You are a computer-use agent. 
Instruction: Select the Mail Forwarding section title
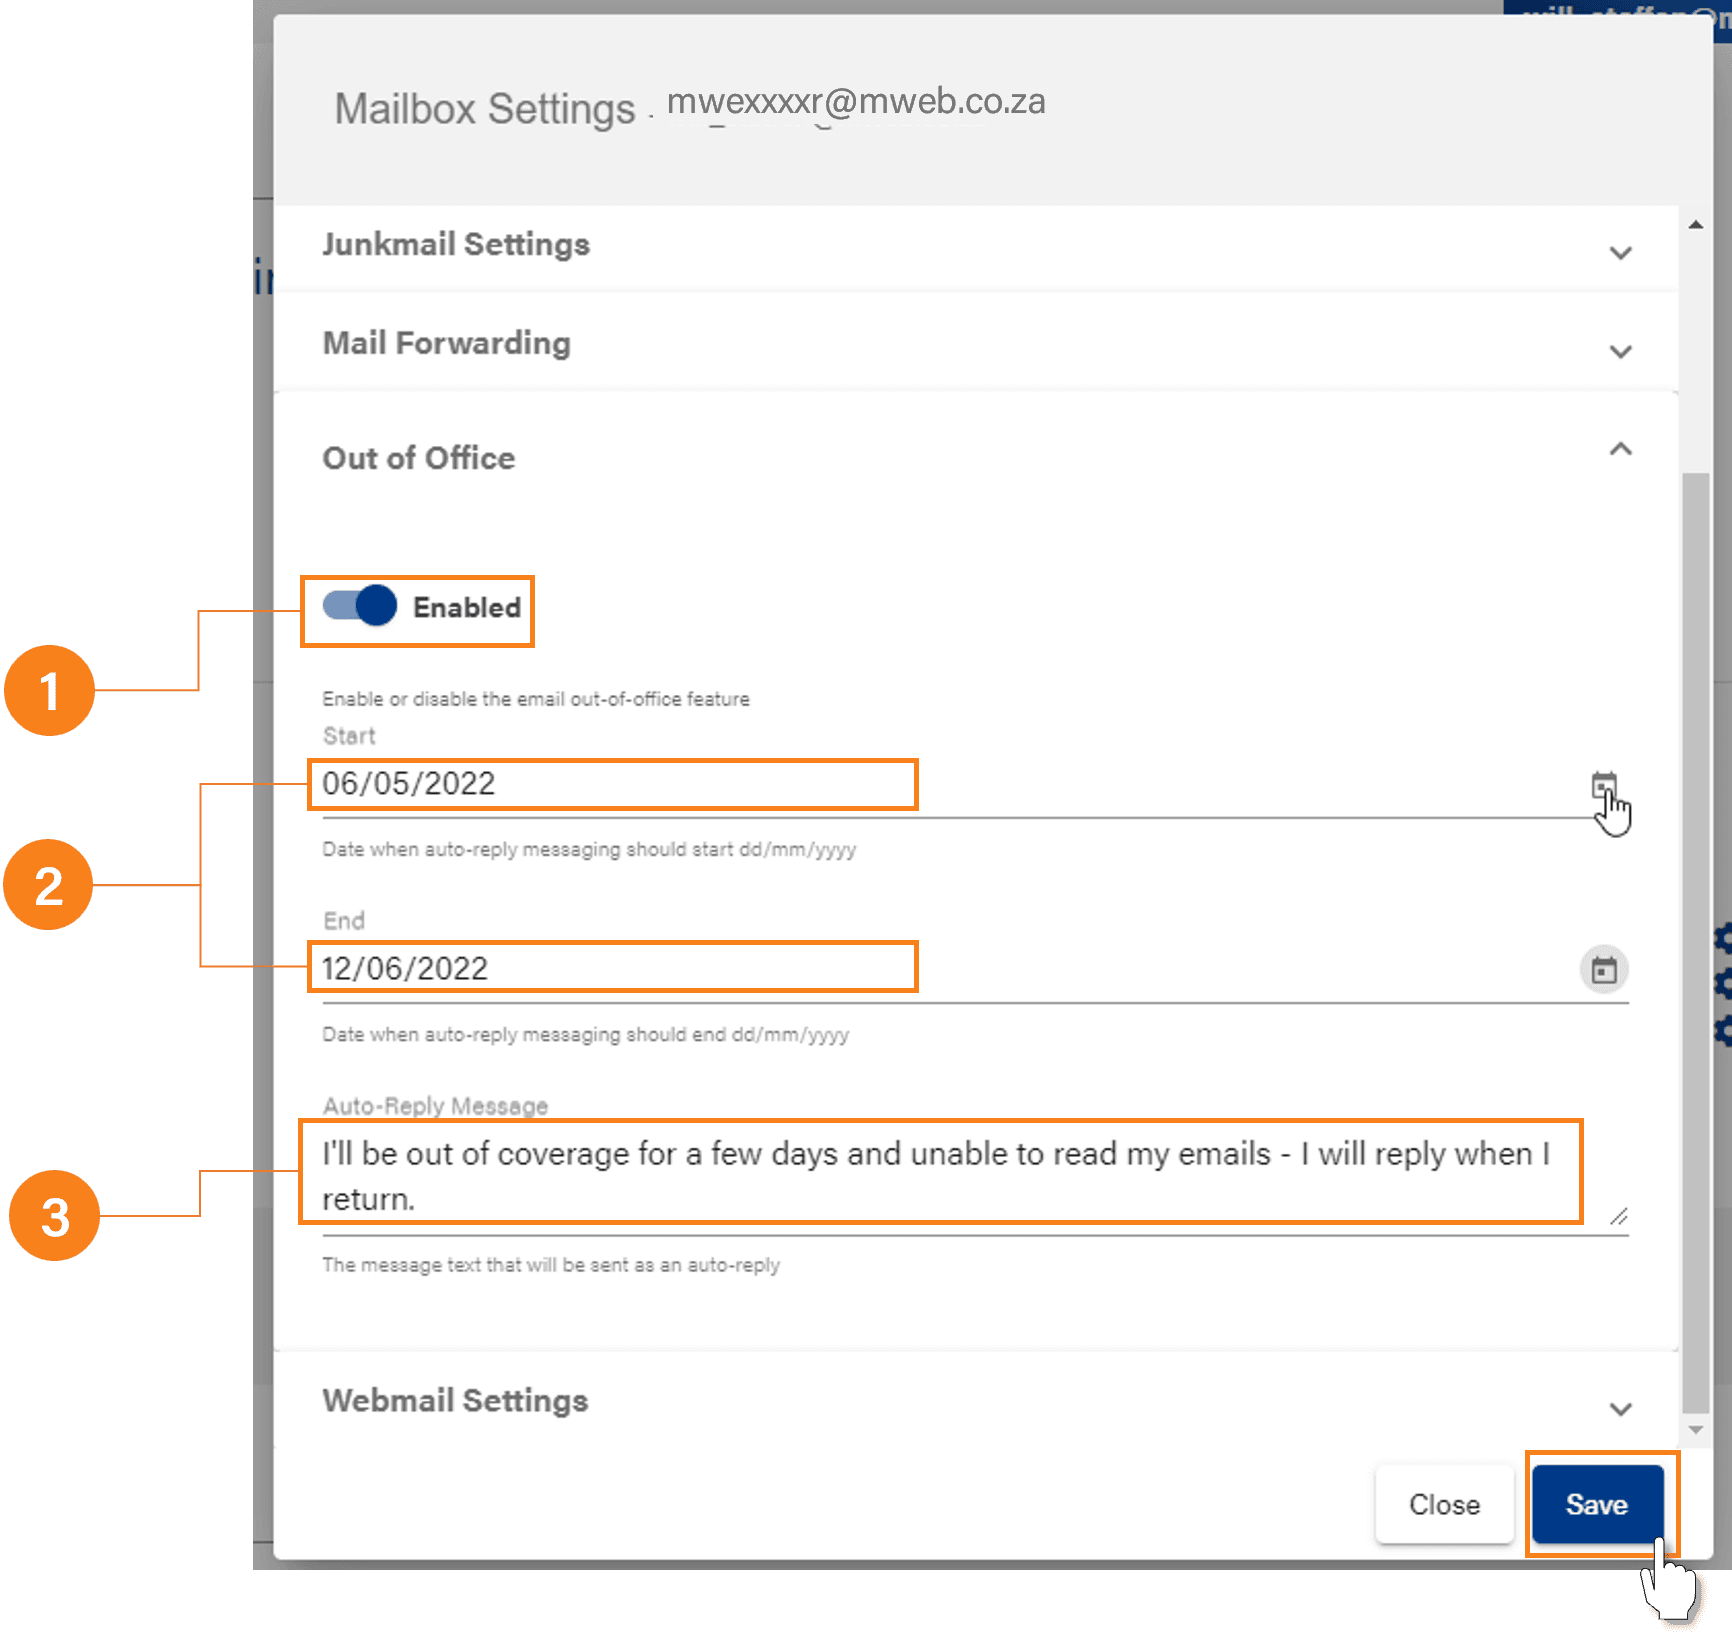446,343
